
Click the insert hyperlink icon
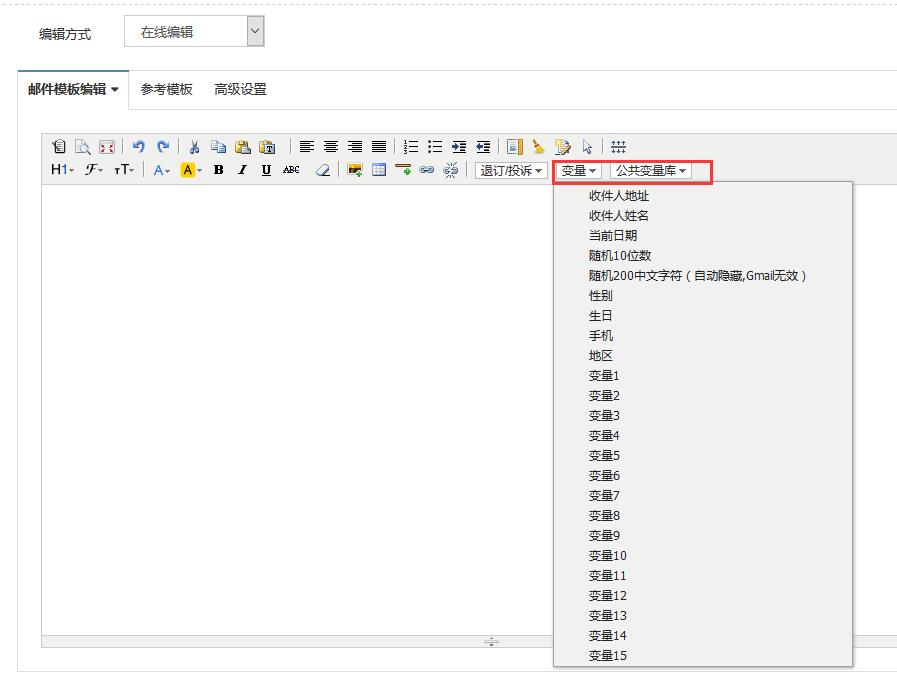pyautogui.click(x=427, y=170)
